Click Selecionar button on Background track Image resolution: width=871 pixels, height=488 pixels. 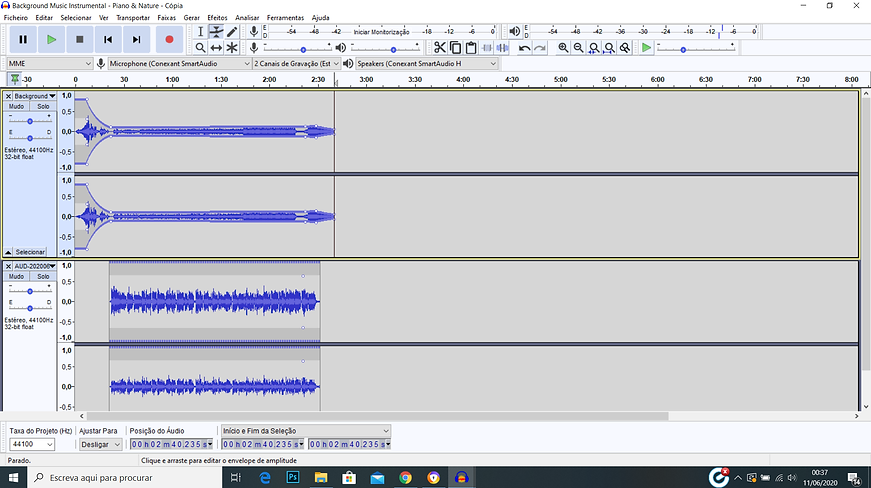pos(30,251)
